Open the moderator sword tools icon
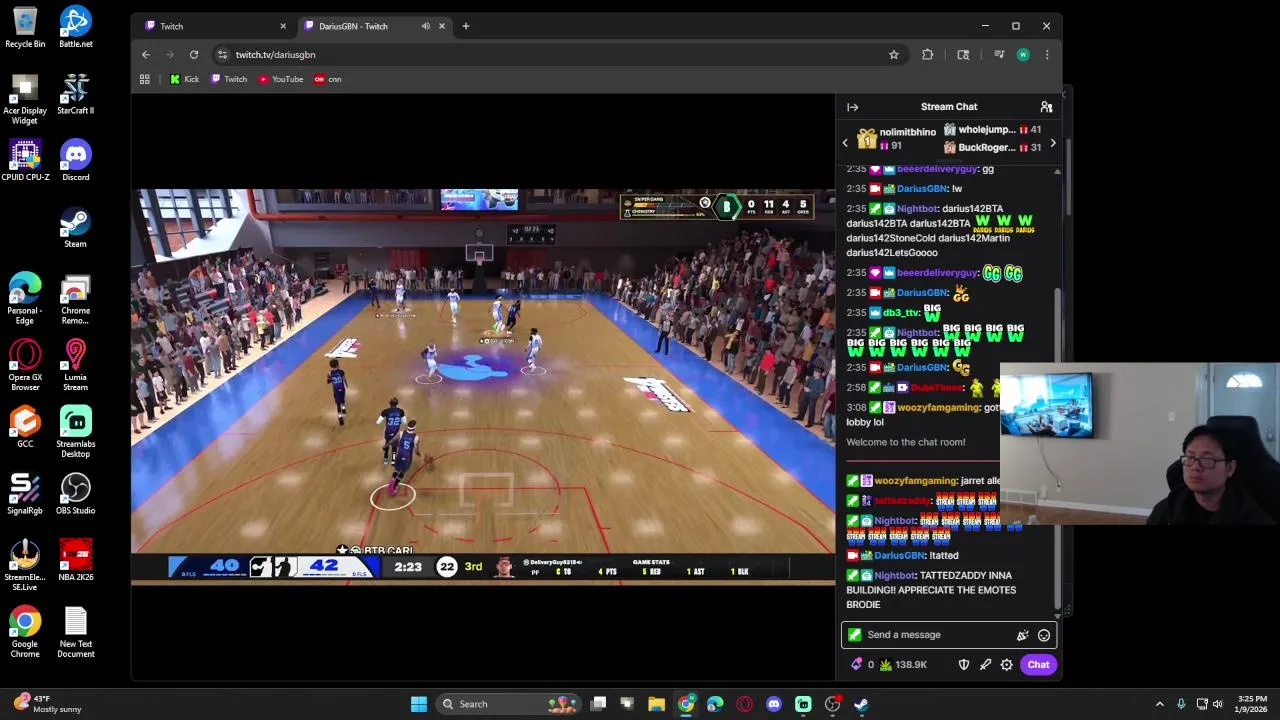 (985, 665)
